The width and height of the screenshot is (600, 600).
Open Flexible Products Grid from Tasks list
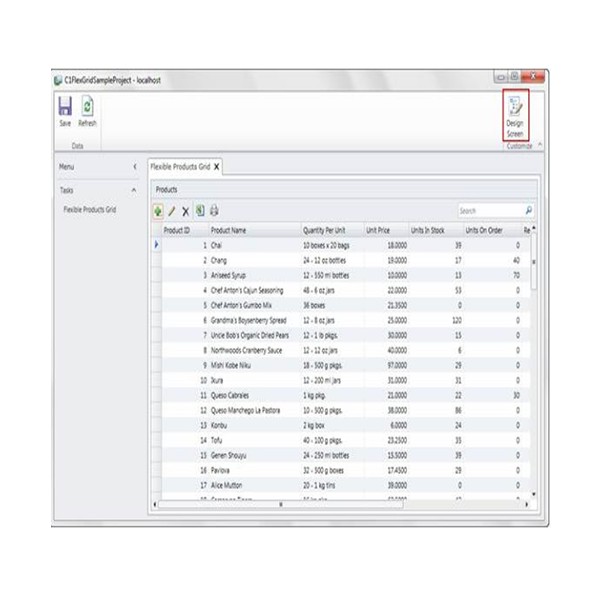90,210
